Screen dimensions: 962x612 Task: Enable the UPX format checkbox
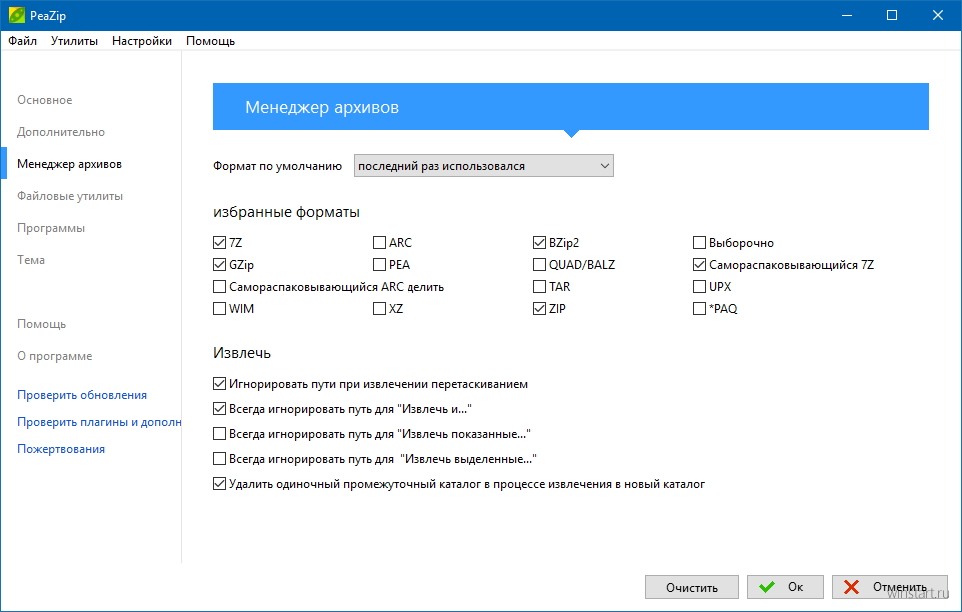(x=699, y=287)
